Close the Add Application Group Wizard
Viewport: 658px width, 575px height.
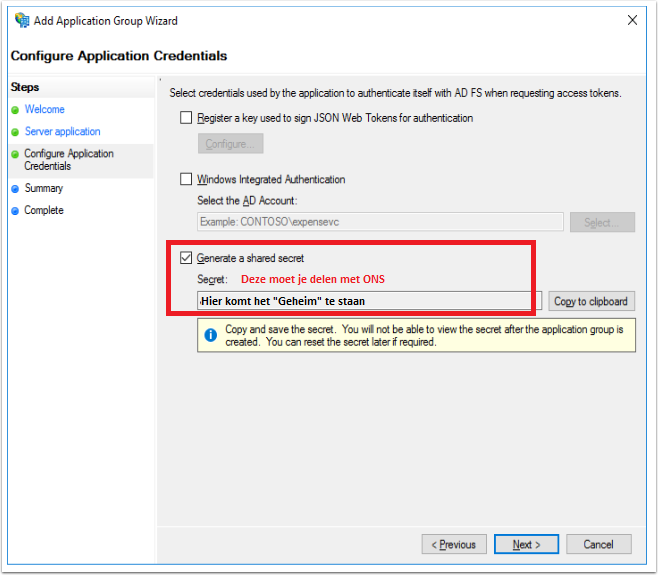click(x=632, y=20)
